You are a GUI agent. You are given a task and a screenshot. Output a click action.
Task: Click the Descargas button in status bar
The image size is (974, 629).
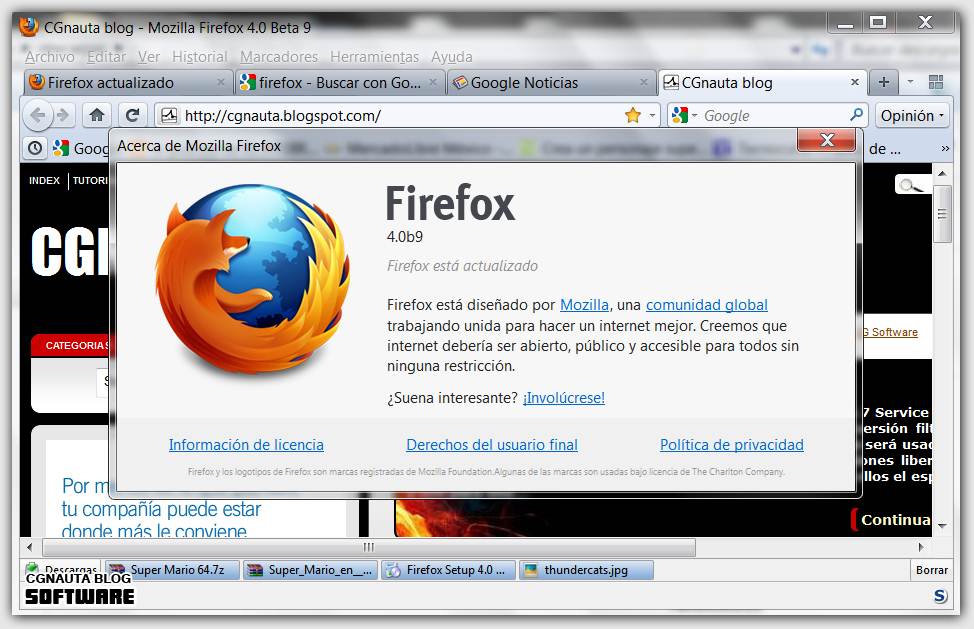coord(62,568)
